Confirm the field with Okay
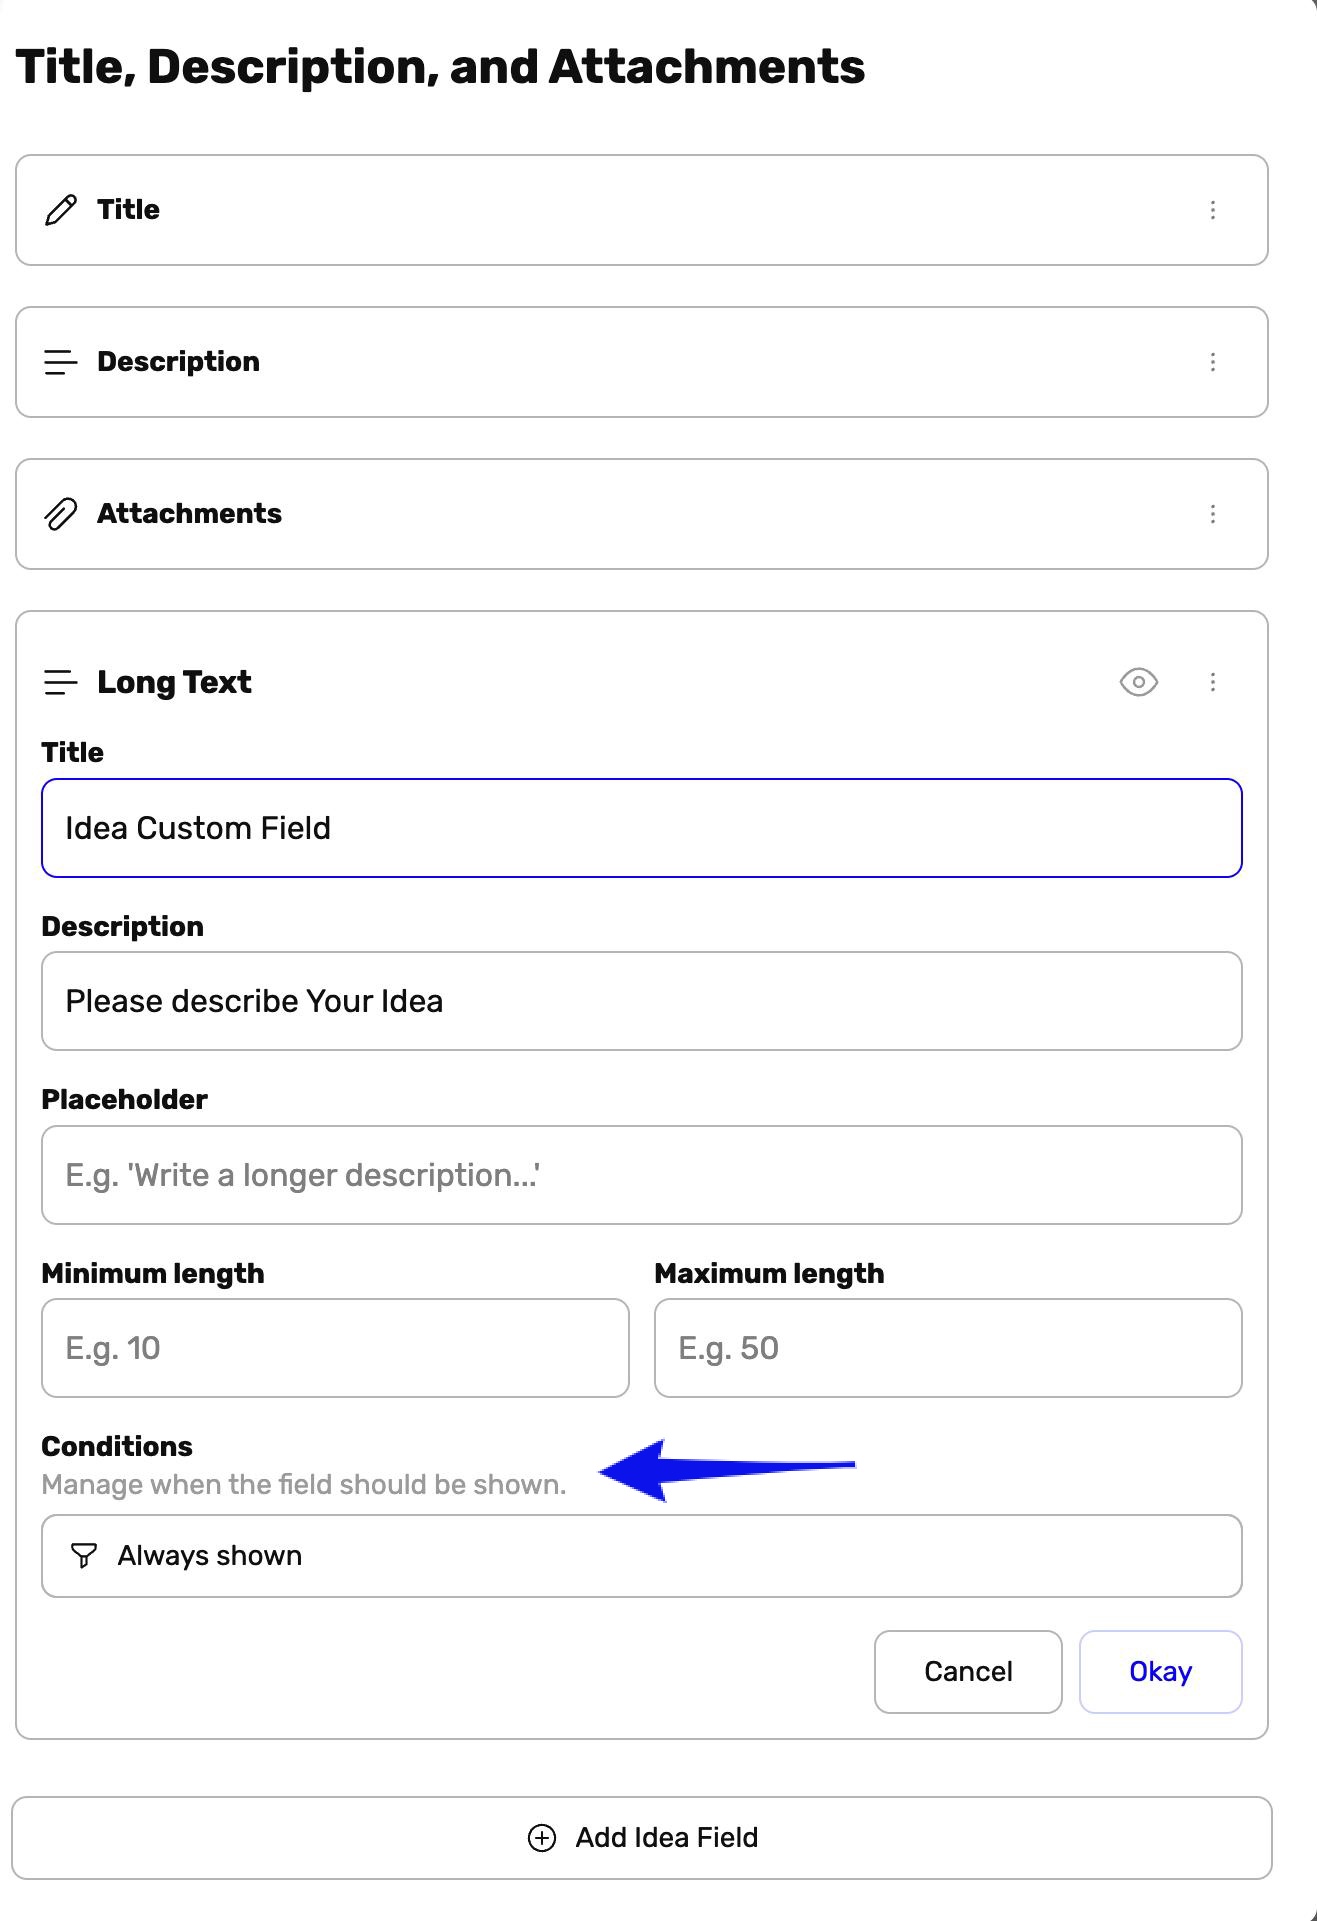This screenshot has height=1921, width=1317. [x=1160, y=1672]
